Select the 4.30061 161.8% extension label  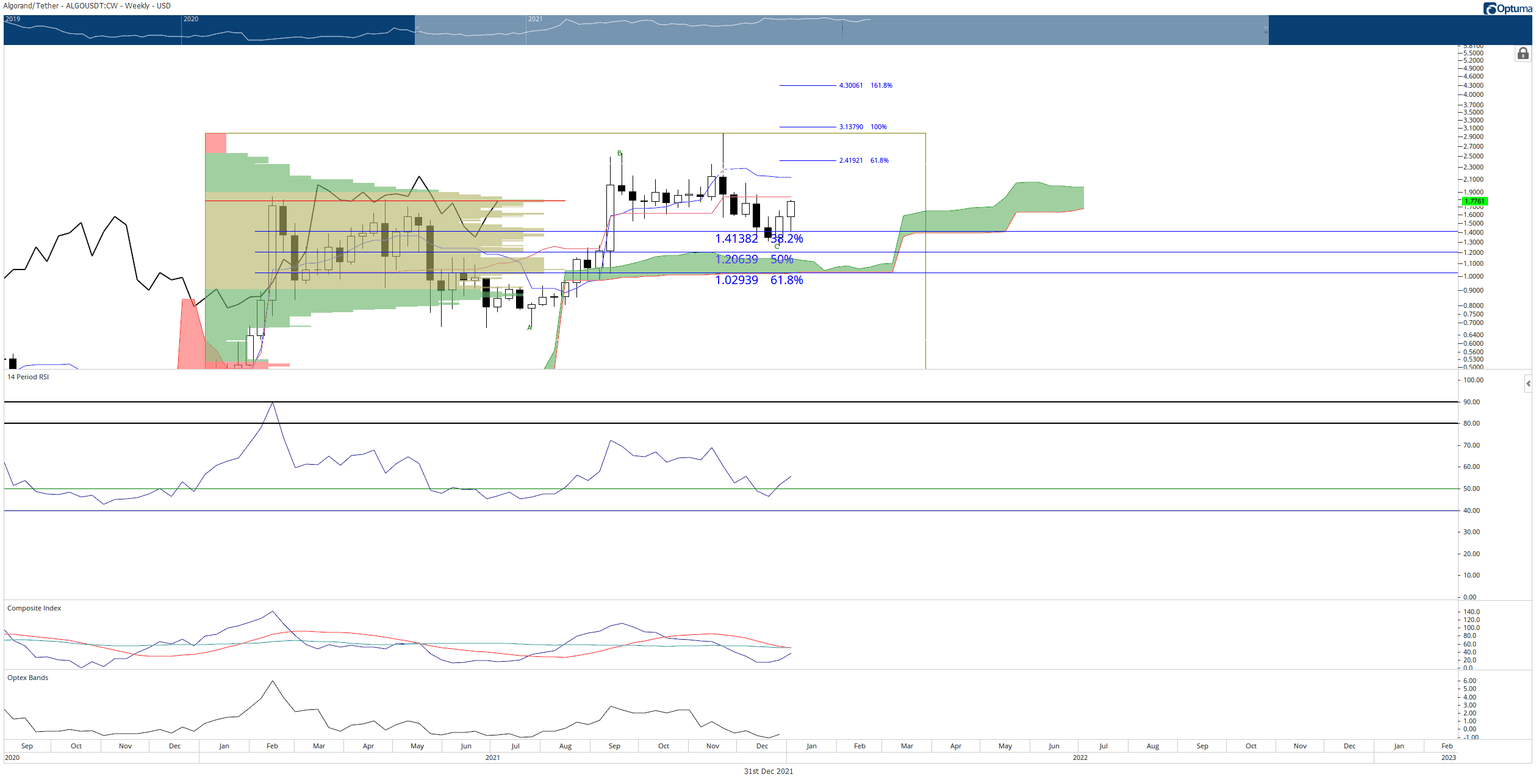click(865, 86)
